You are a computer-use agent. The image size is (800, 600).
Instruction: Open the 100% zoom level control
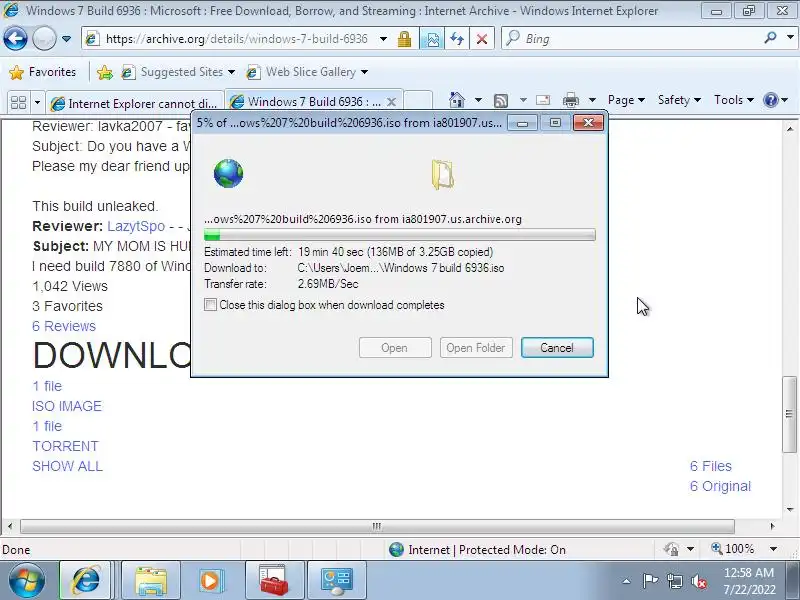(x=732, y=549)
